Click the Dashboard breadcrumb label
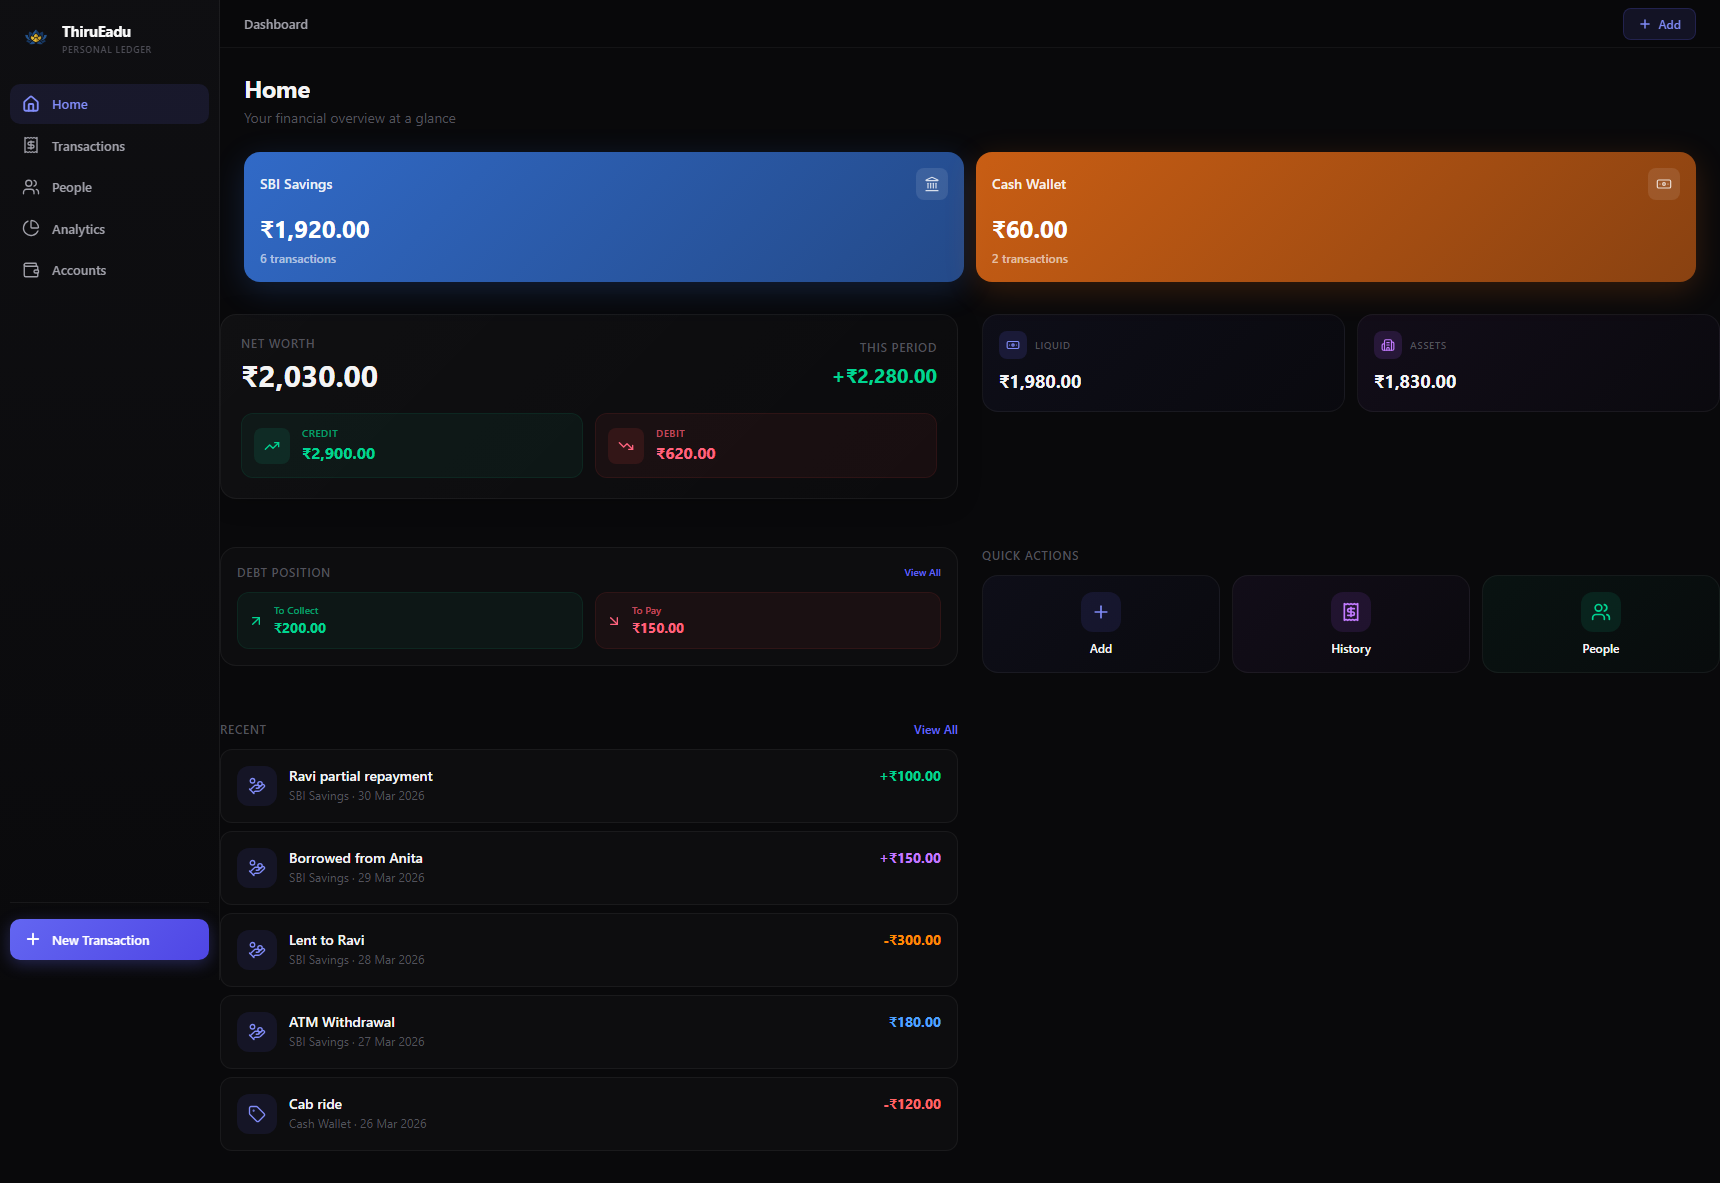 [275, 24]
